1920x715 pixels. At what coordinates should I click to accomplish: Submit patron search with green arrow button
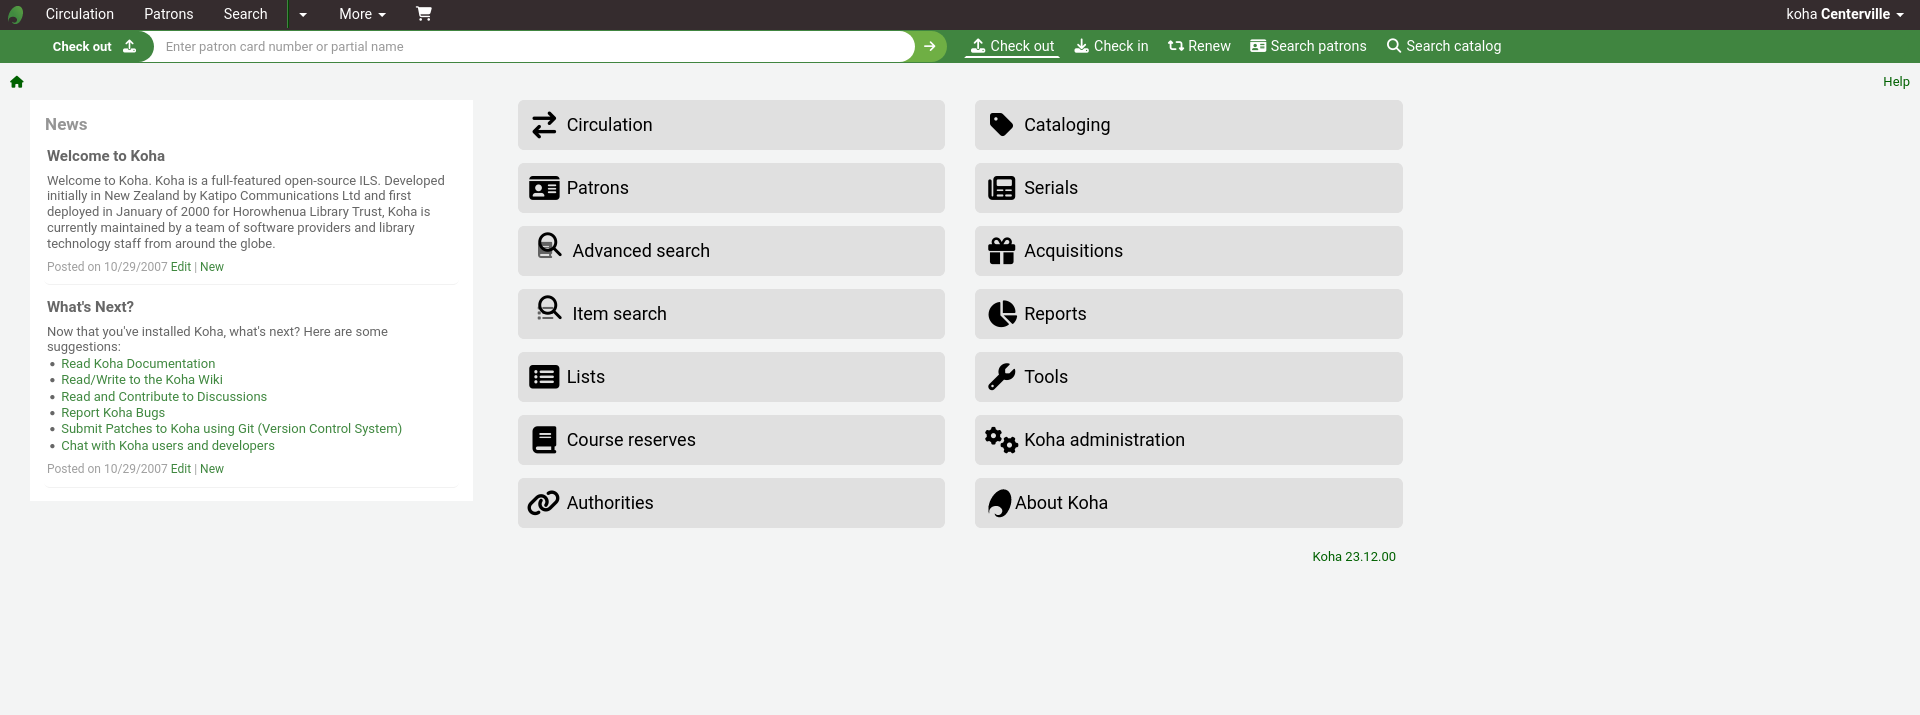930,46
